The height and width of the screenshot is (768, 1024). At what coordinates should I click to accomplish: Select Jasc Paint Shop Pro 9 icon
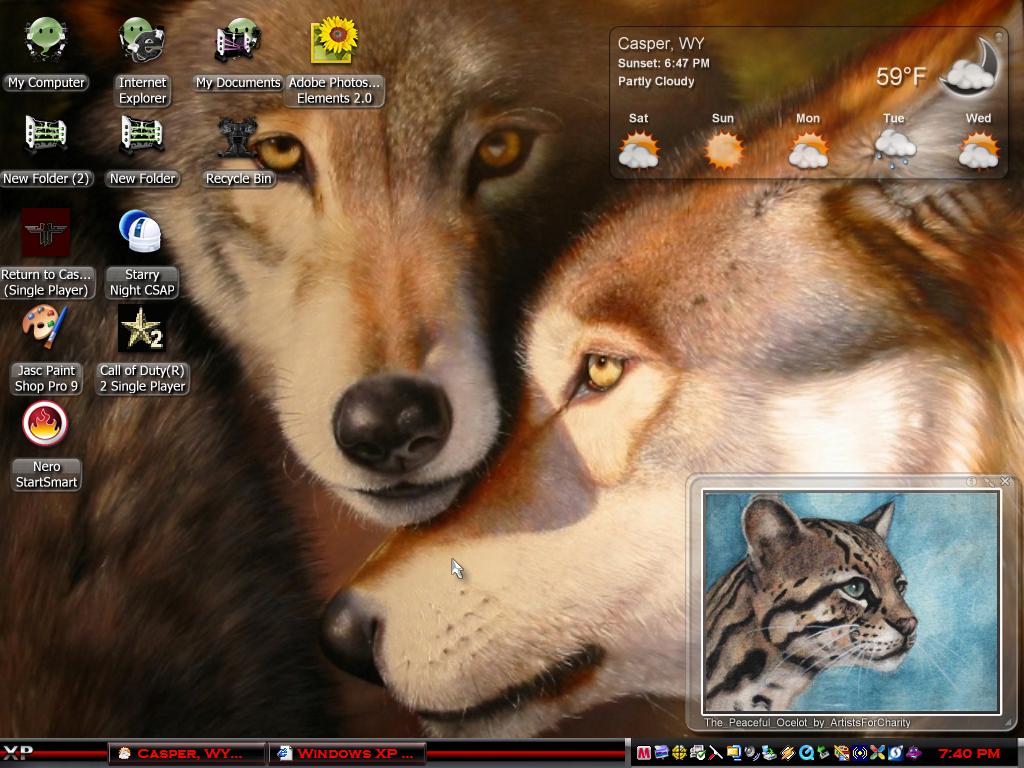(x=46, y=350)
